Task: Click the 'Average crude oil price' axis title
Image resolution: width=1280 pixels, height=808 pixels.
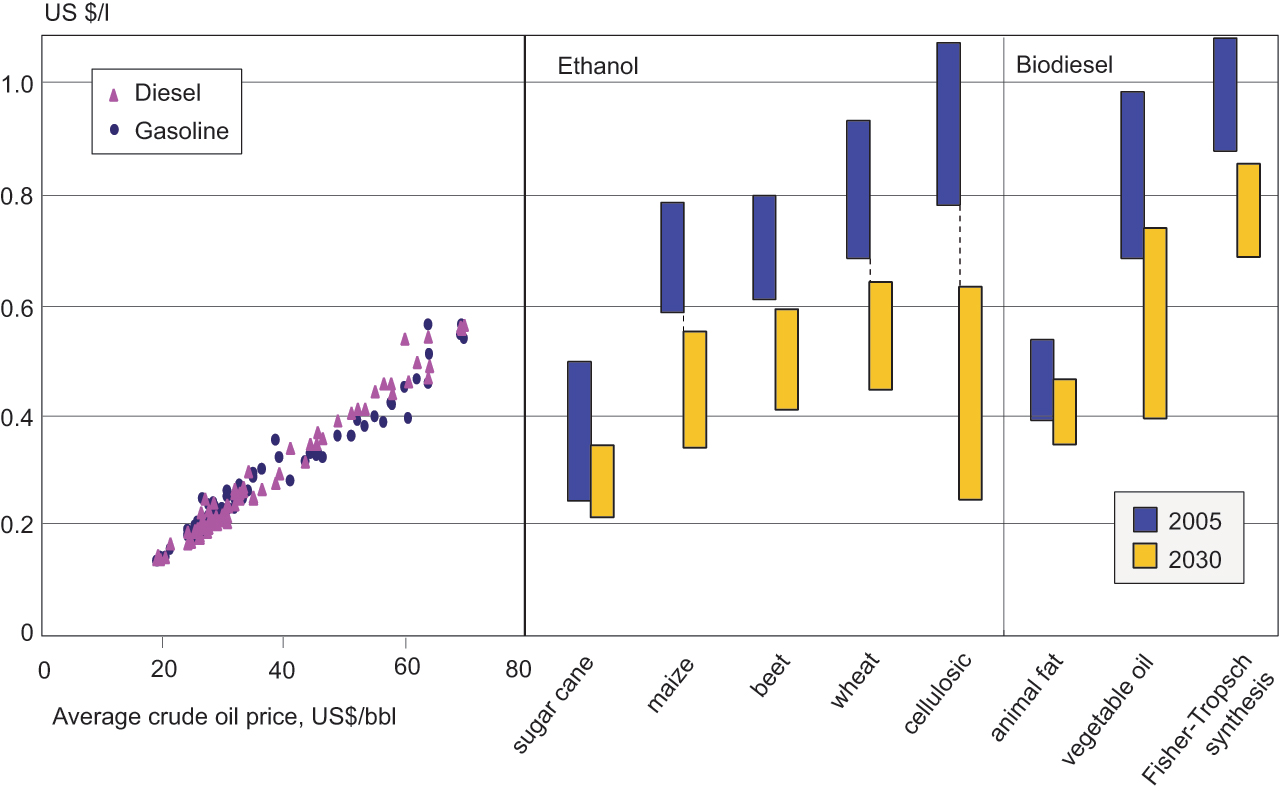Action: click(x=224, y=716)
